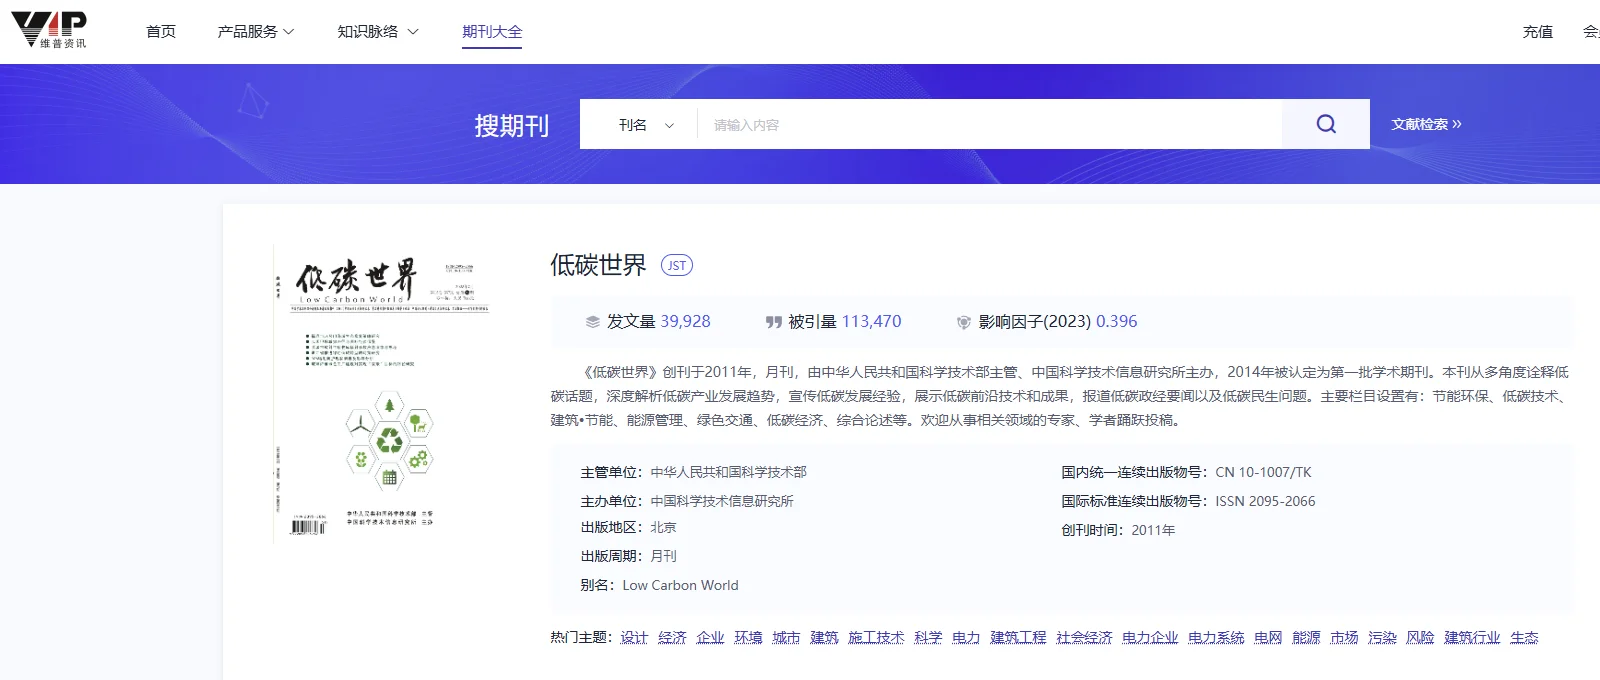This screenshot has height=680, width=1600.
Task: Click the 创刊时间 value 2011年
Action: (x=1153, y=530)
